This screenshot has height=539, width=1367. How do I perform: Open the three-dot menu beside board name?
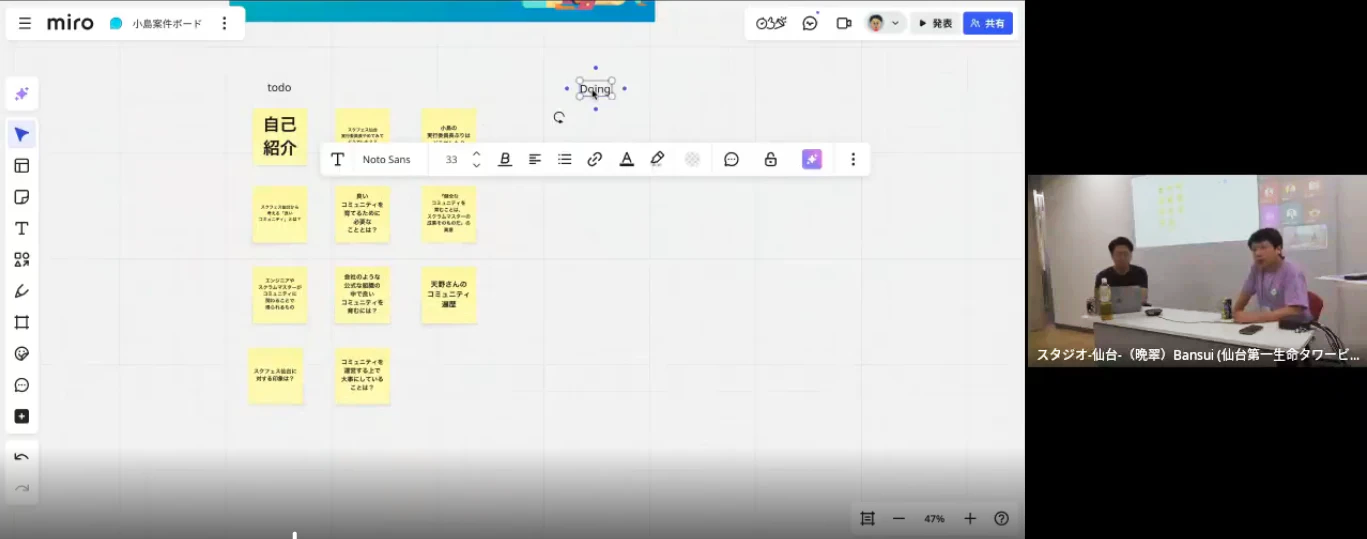point(224,23)
